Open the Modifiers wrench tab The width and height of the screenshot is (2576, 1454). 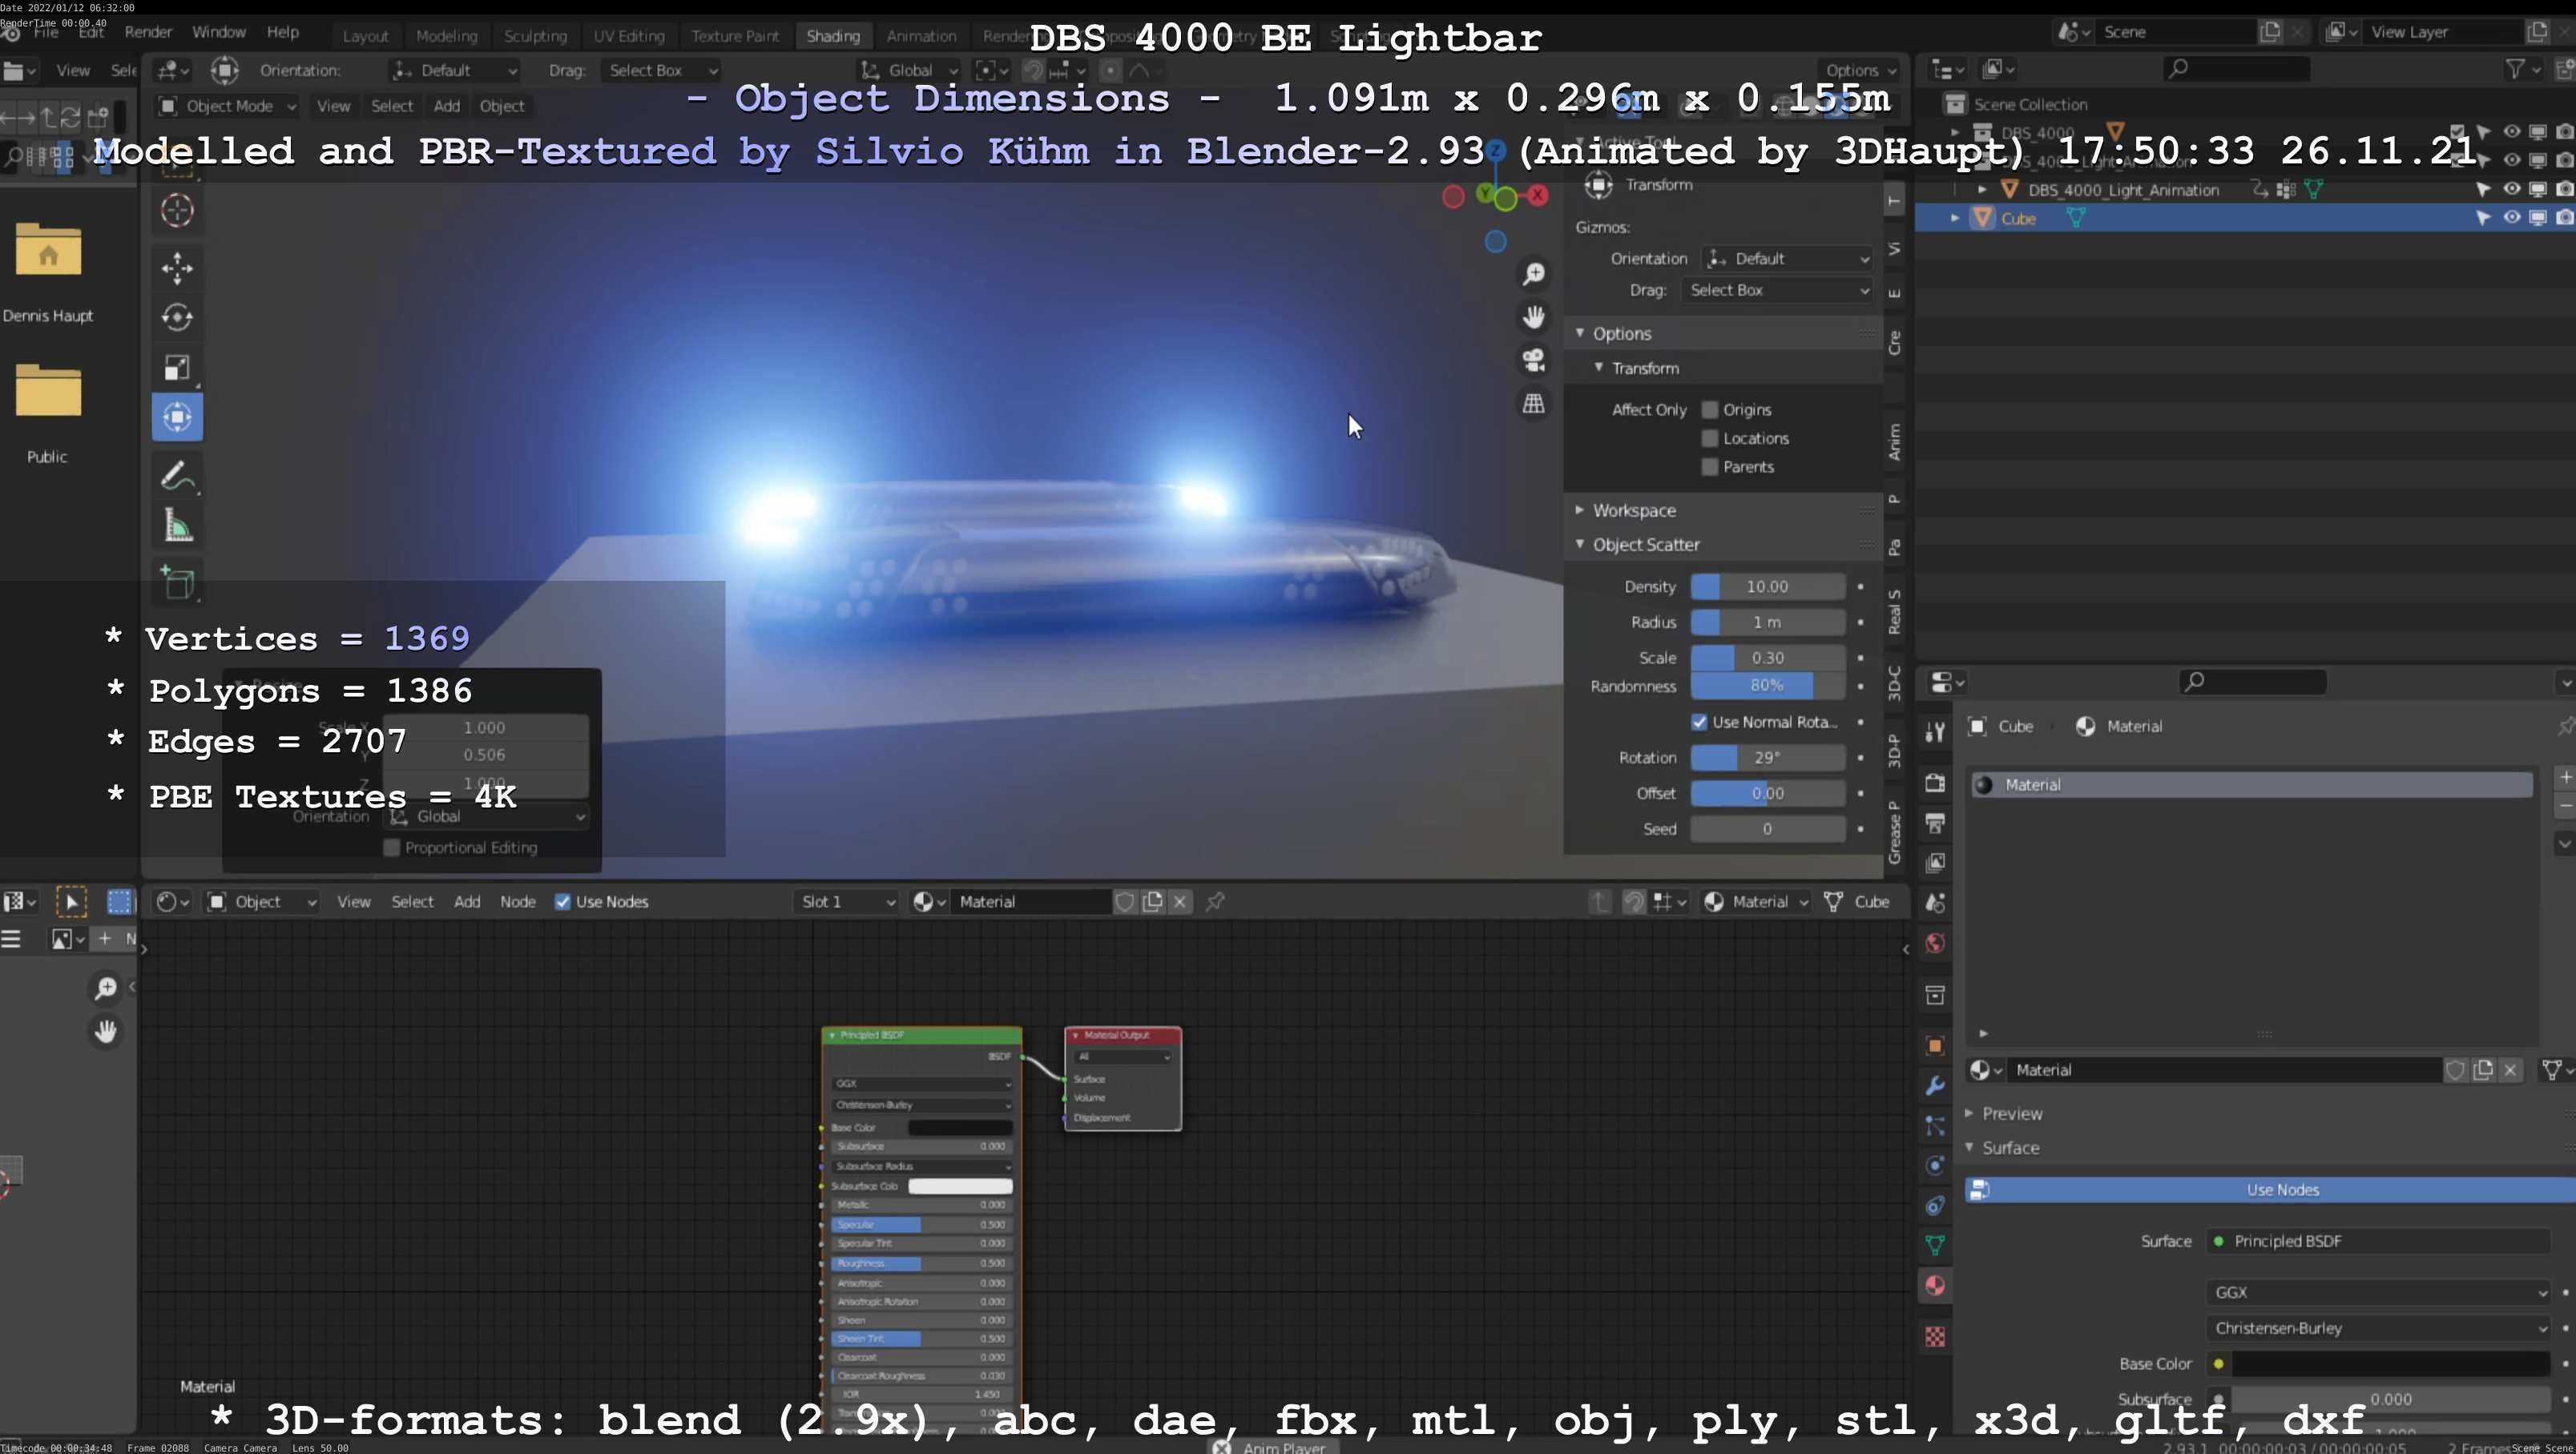click(1935, 1086)
